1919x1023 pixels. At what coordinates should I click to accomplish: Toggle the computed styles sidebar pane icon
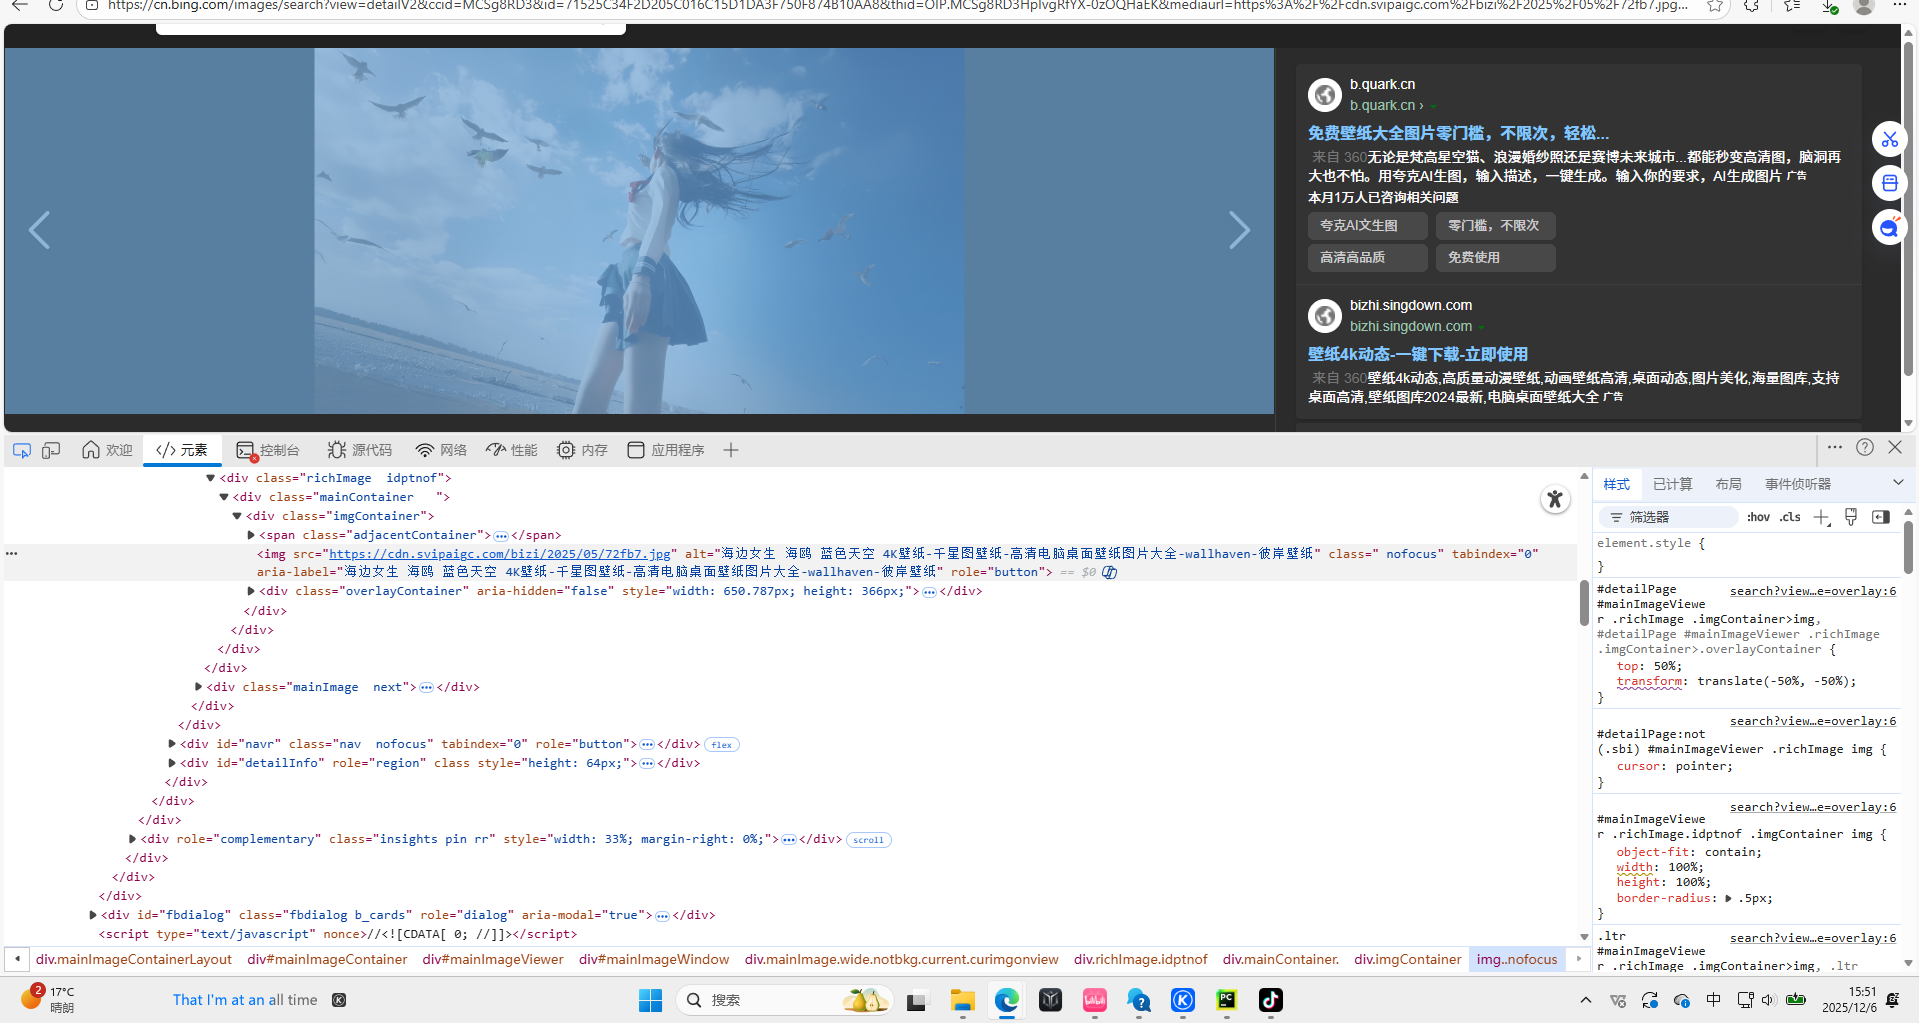(1881, 517)
